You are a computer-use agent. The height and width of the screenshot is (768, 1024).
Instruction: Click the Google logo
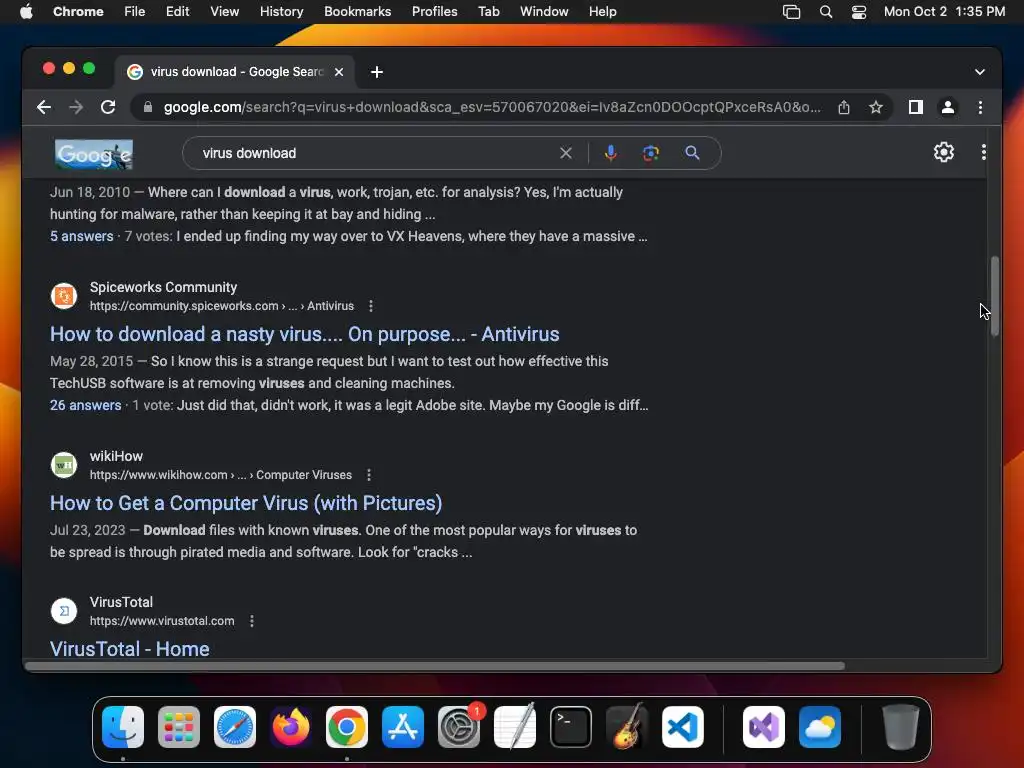pos(93,154)
